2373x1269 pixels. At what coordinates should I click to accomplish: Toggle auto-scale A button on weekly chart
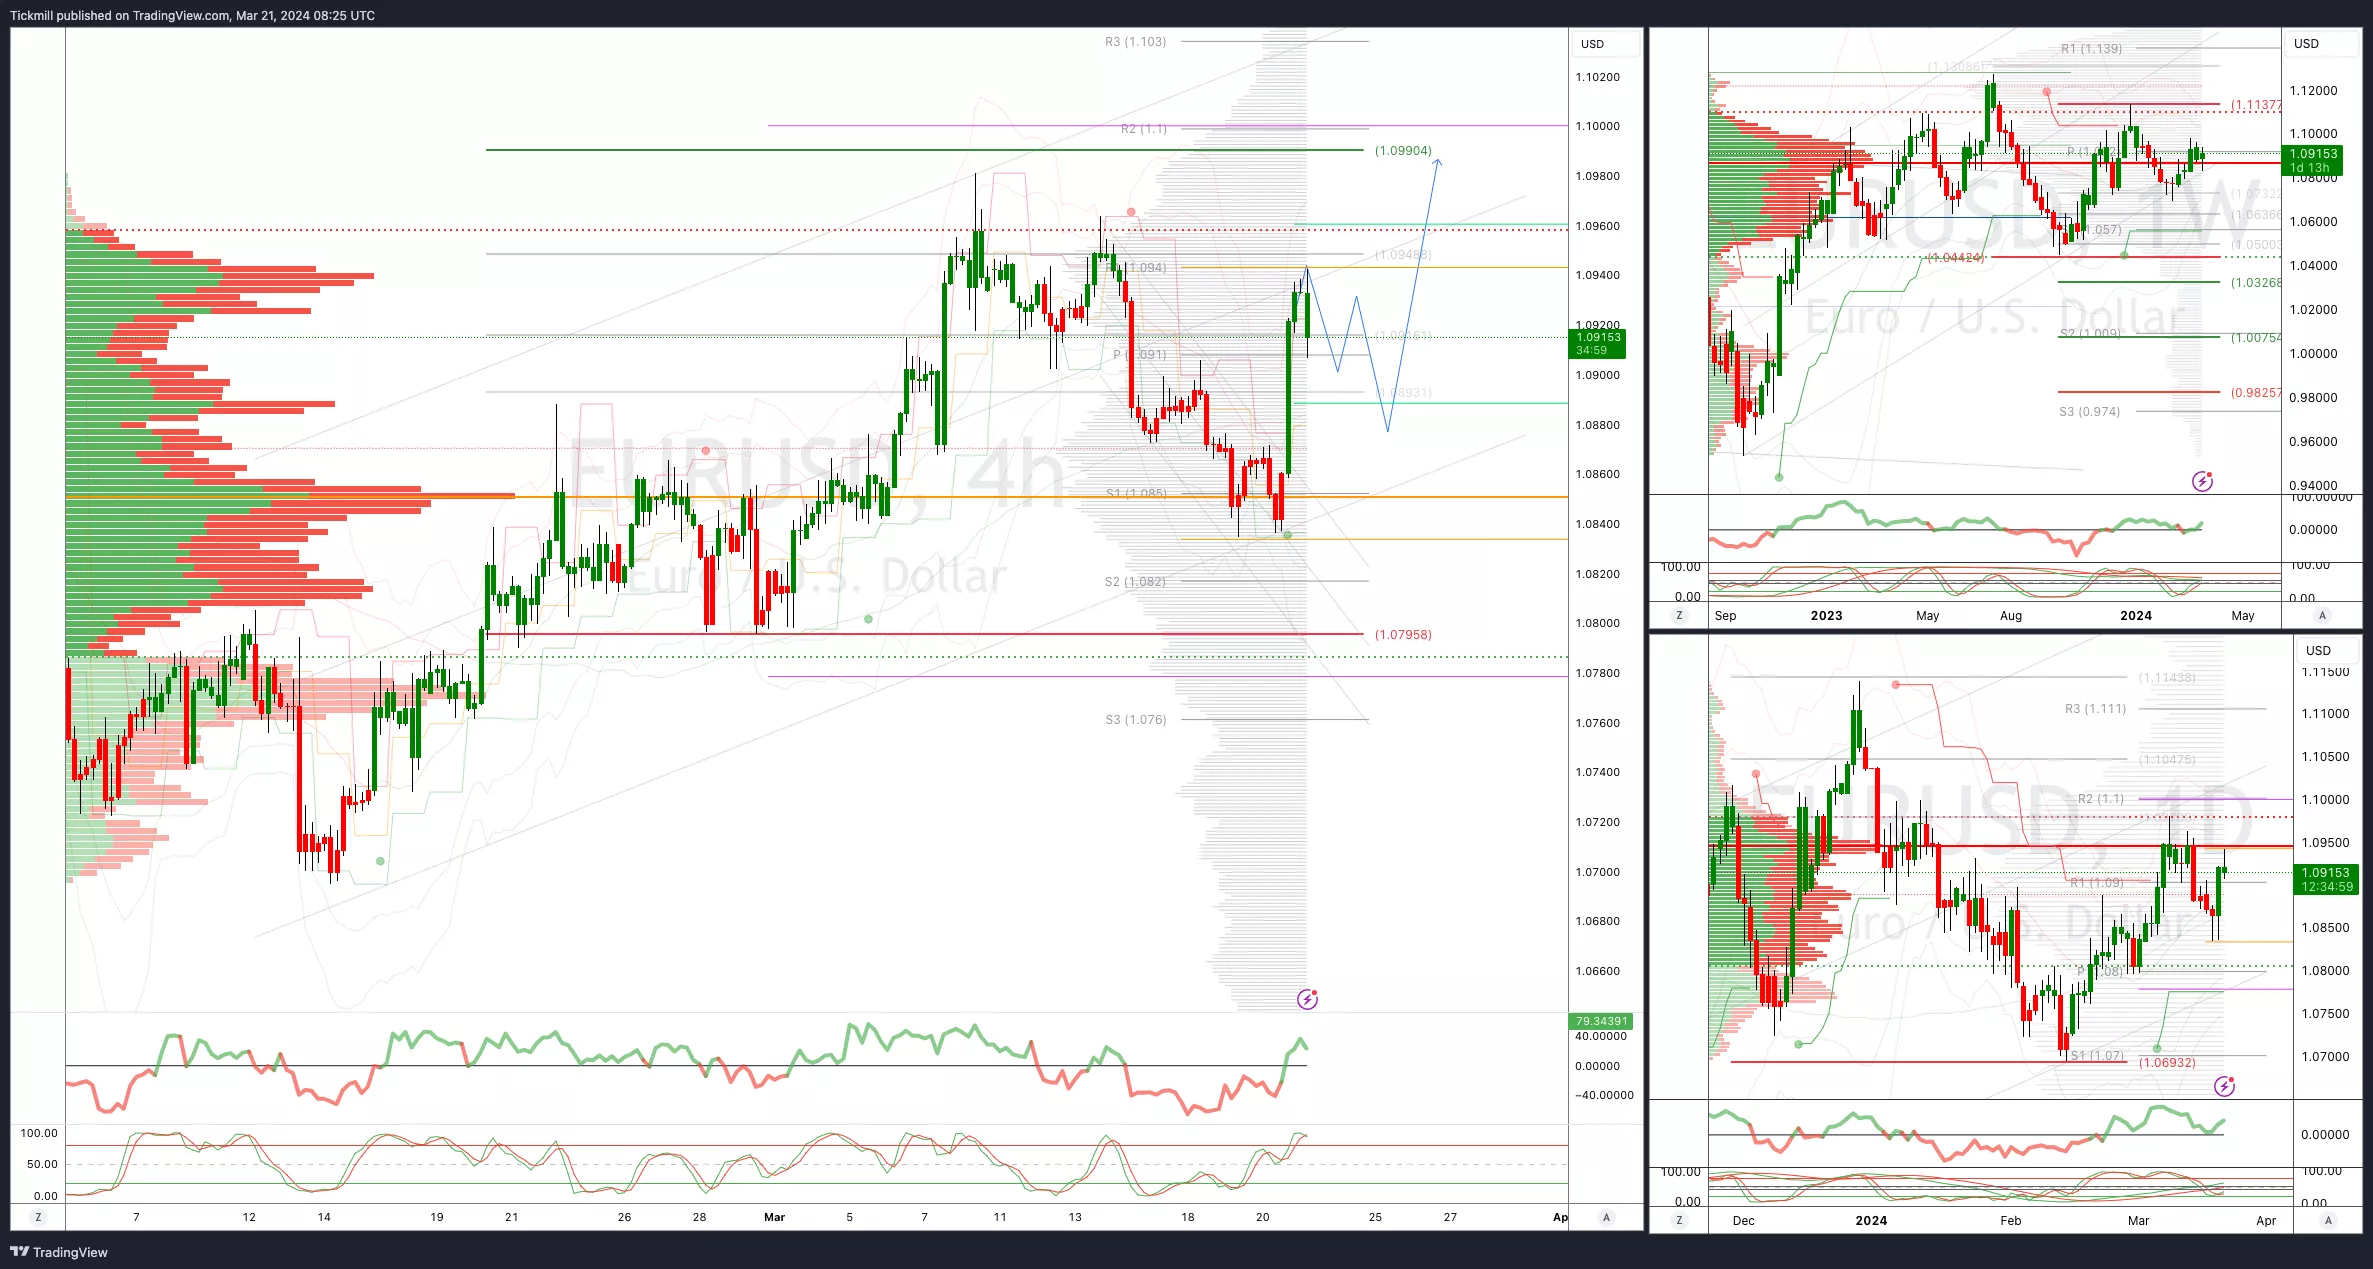click(x=2322, y=615)
